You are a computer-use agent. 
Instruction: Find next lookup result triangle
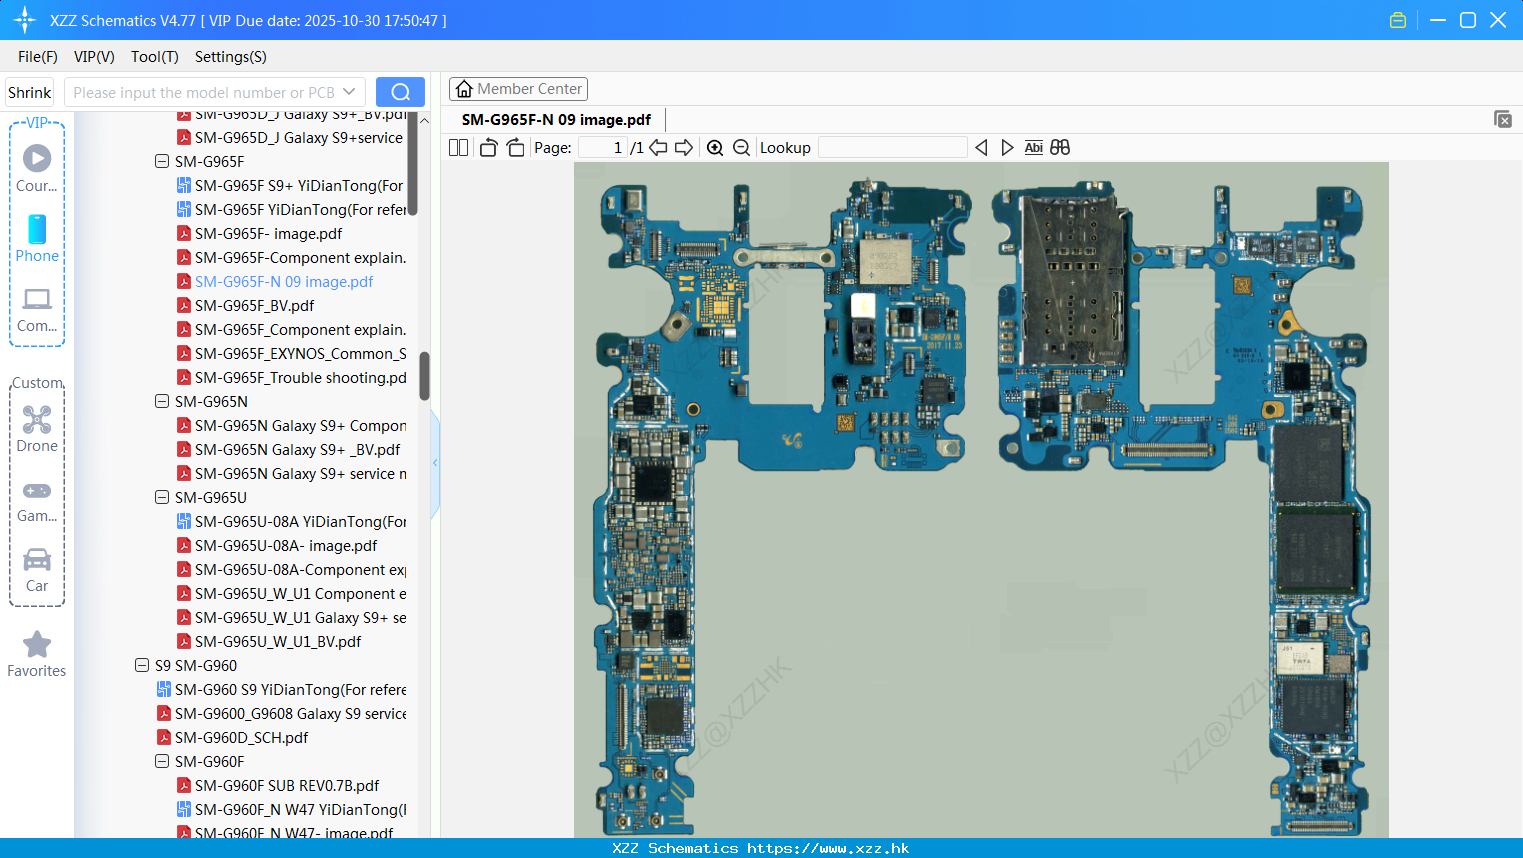click(x=1007, y=148)
